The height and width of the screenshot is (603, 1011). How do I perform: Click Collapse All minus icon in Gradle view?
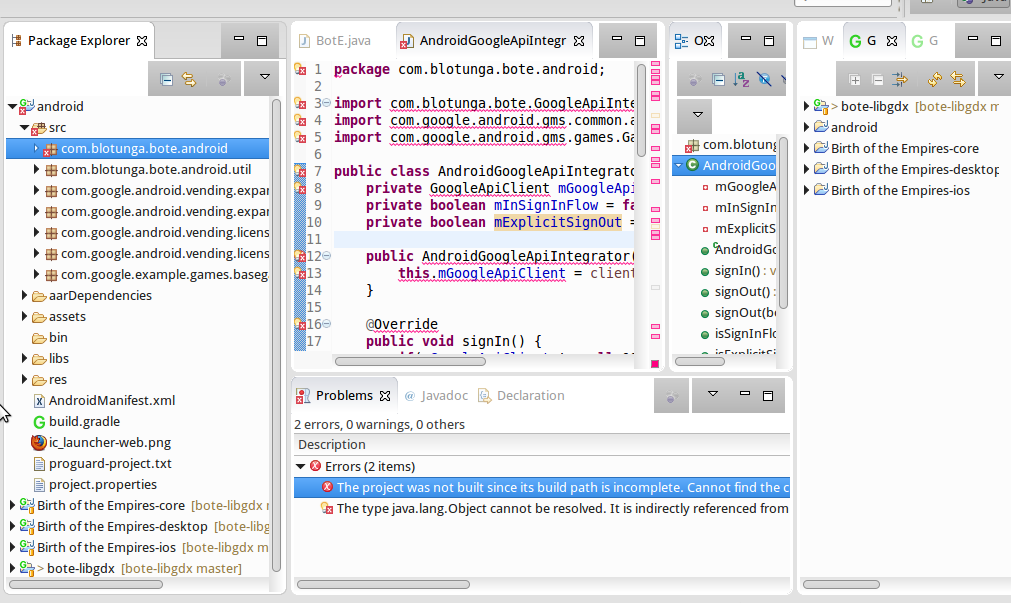[x=878, y=80]
